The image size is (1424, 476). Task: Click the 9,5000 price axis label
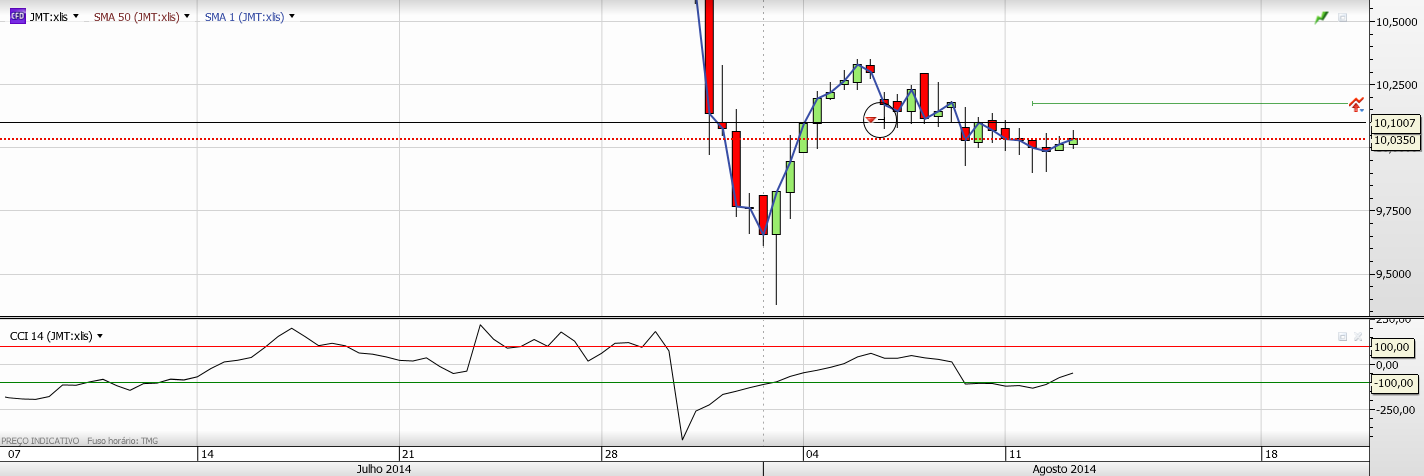pyautogui.click(x=1392, y=274)
